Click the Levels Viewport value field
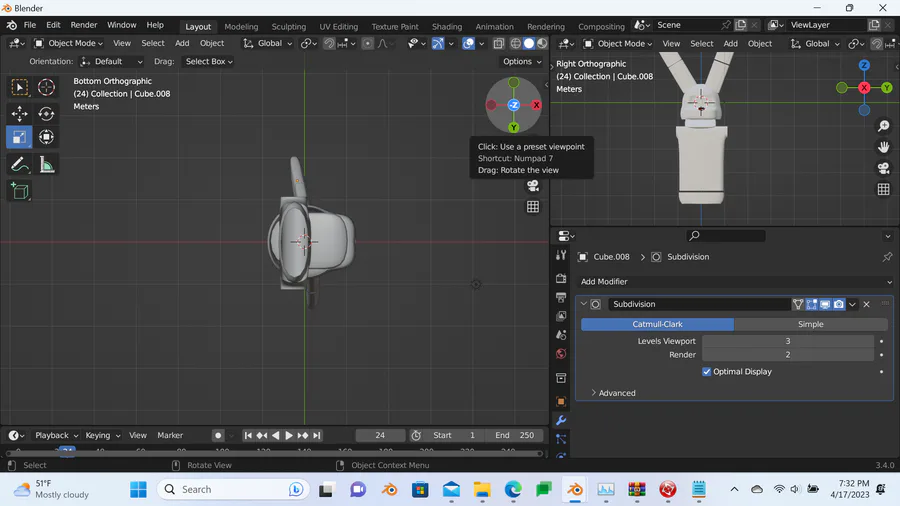The image size is (900, 506). [x=787, y=341]
